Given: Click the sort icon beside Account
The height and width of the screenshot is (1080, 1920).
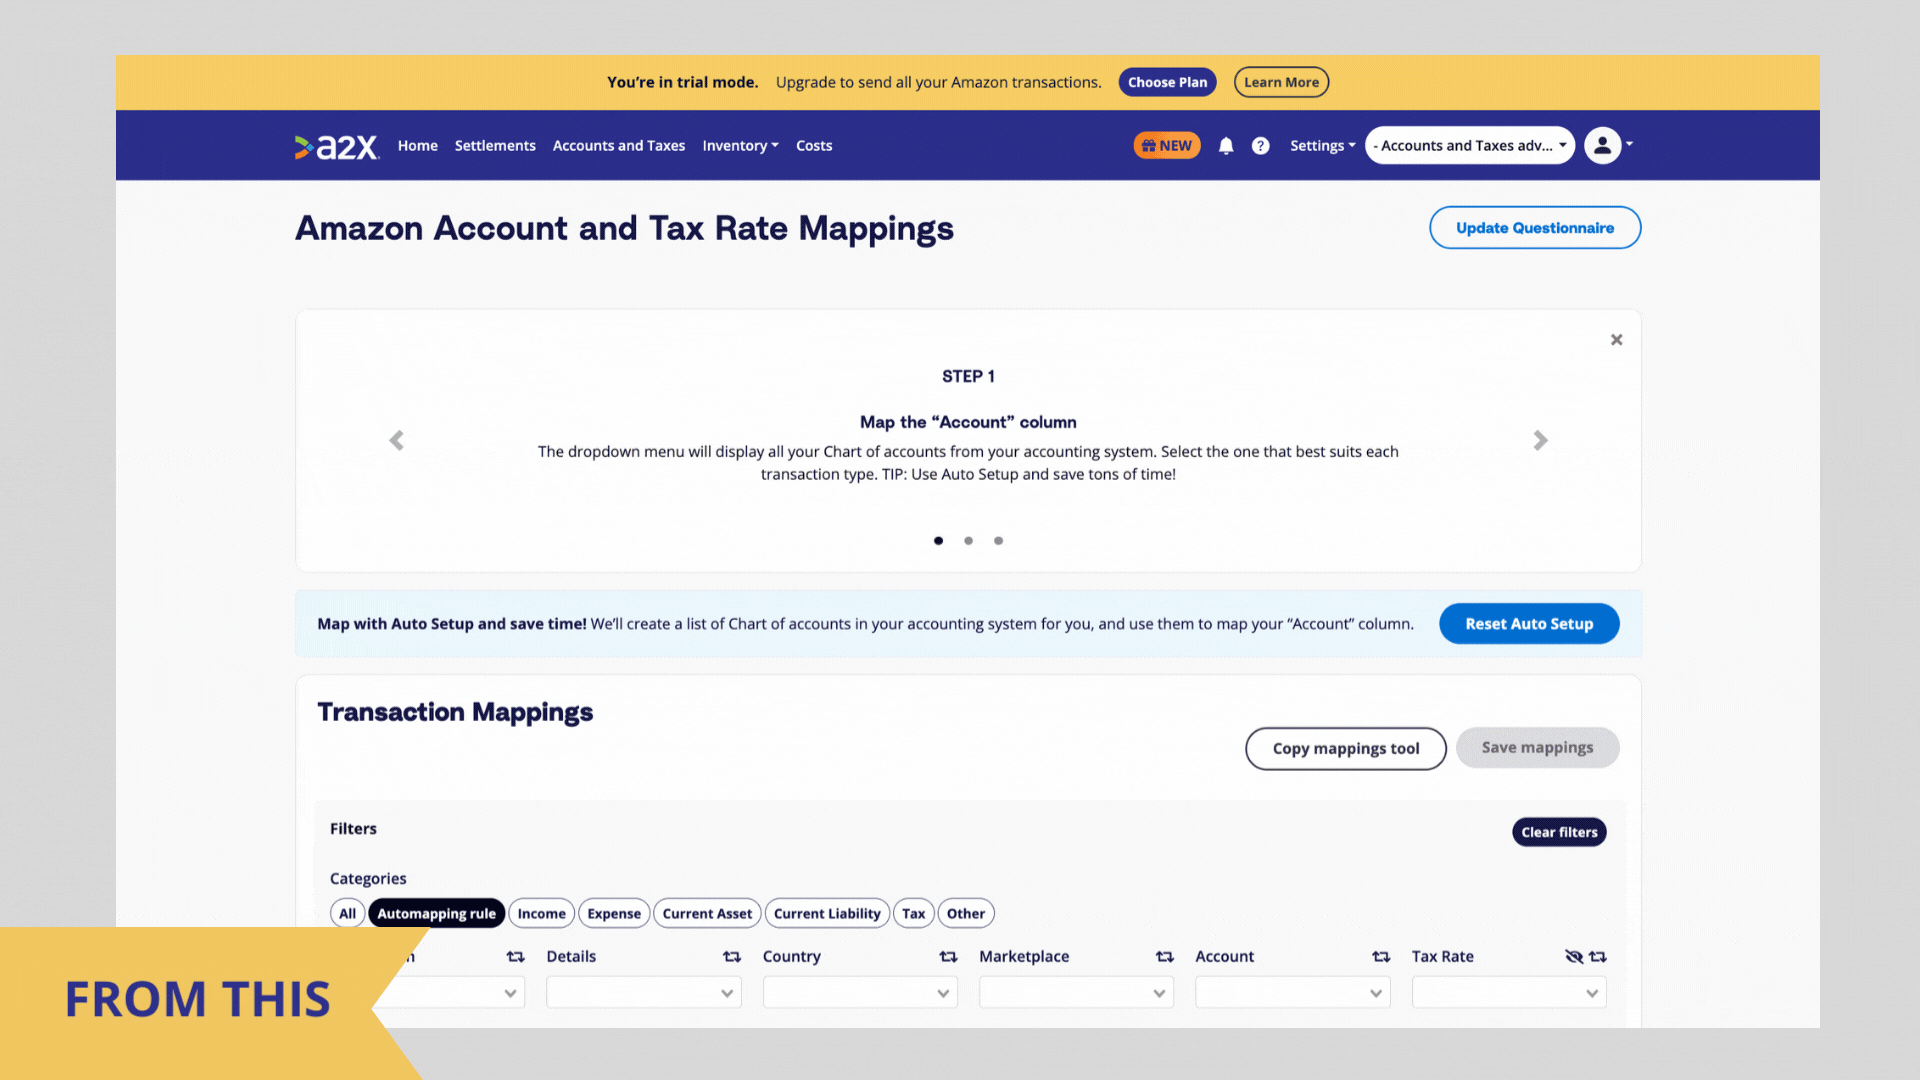Looking at the screenshot, I should (1381, 957).
